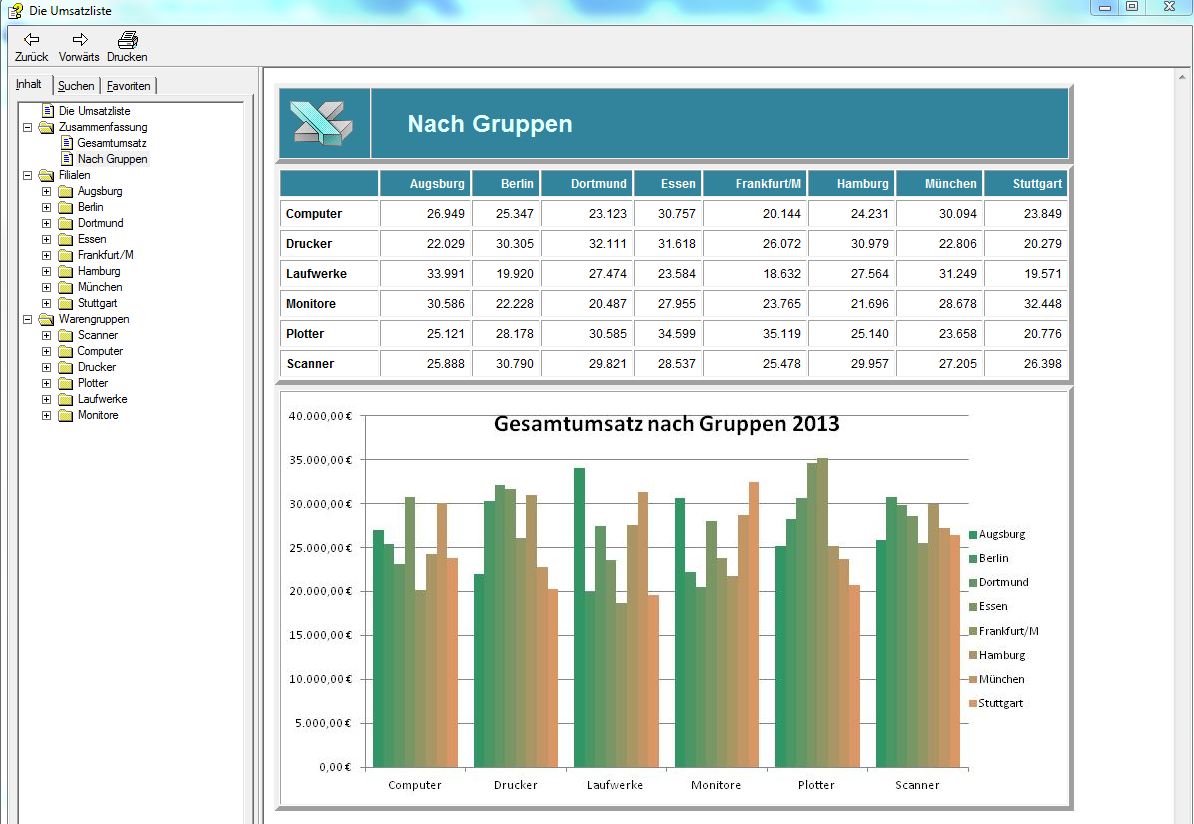
Task: Select the Monitore tree item
Action: coord(98,415)
